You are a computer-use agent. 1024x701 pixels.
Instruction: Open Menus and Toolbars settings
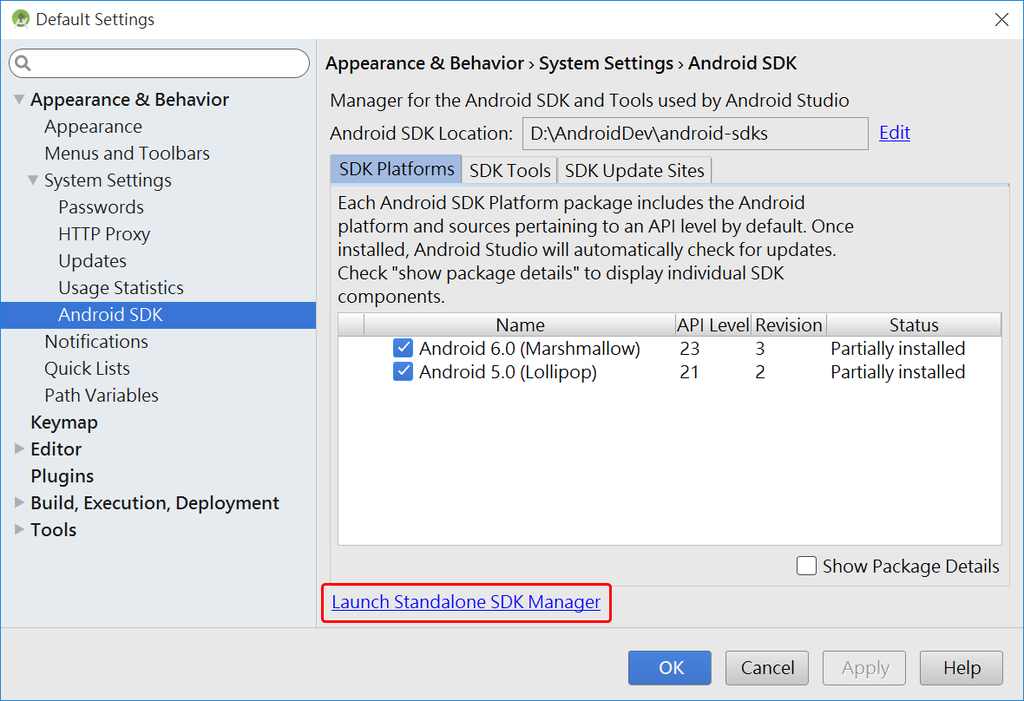point(127,153)
